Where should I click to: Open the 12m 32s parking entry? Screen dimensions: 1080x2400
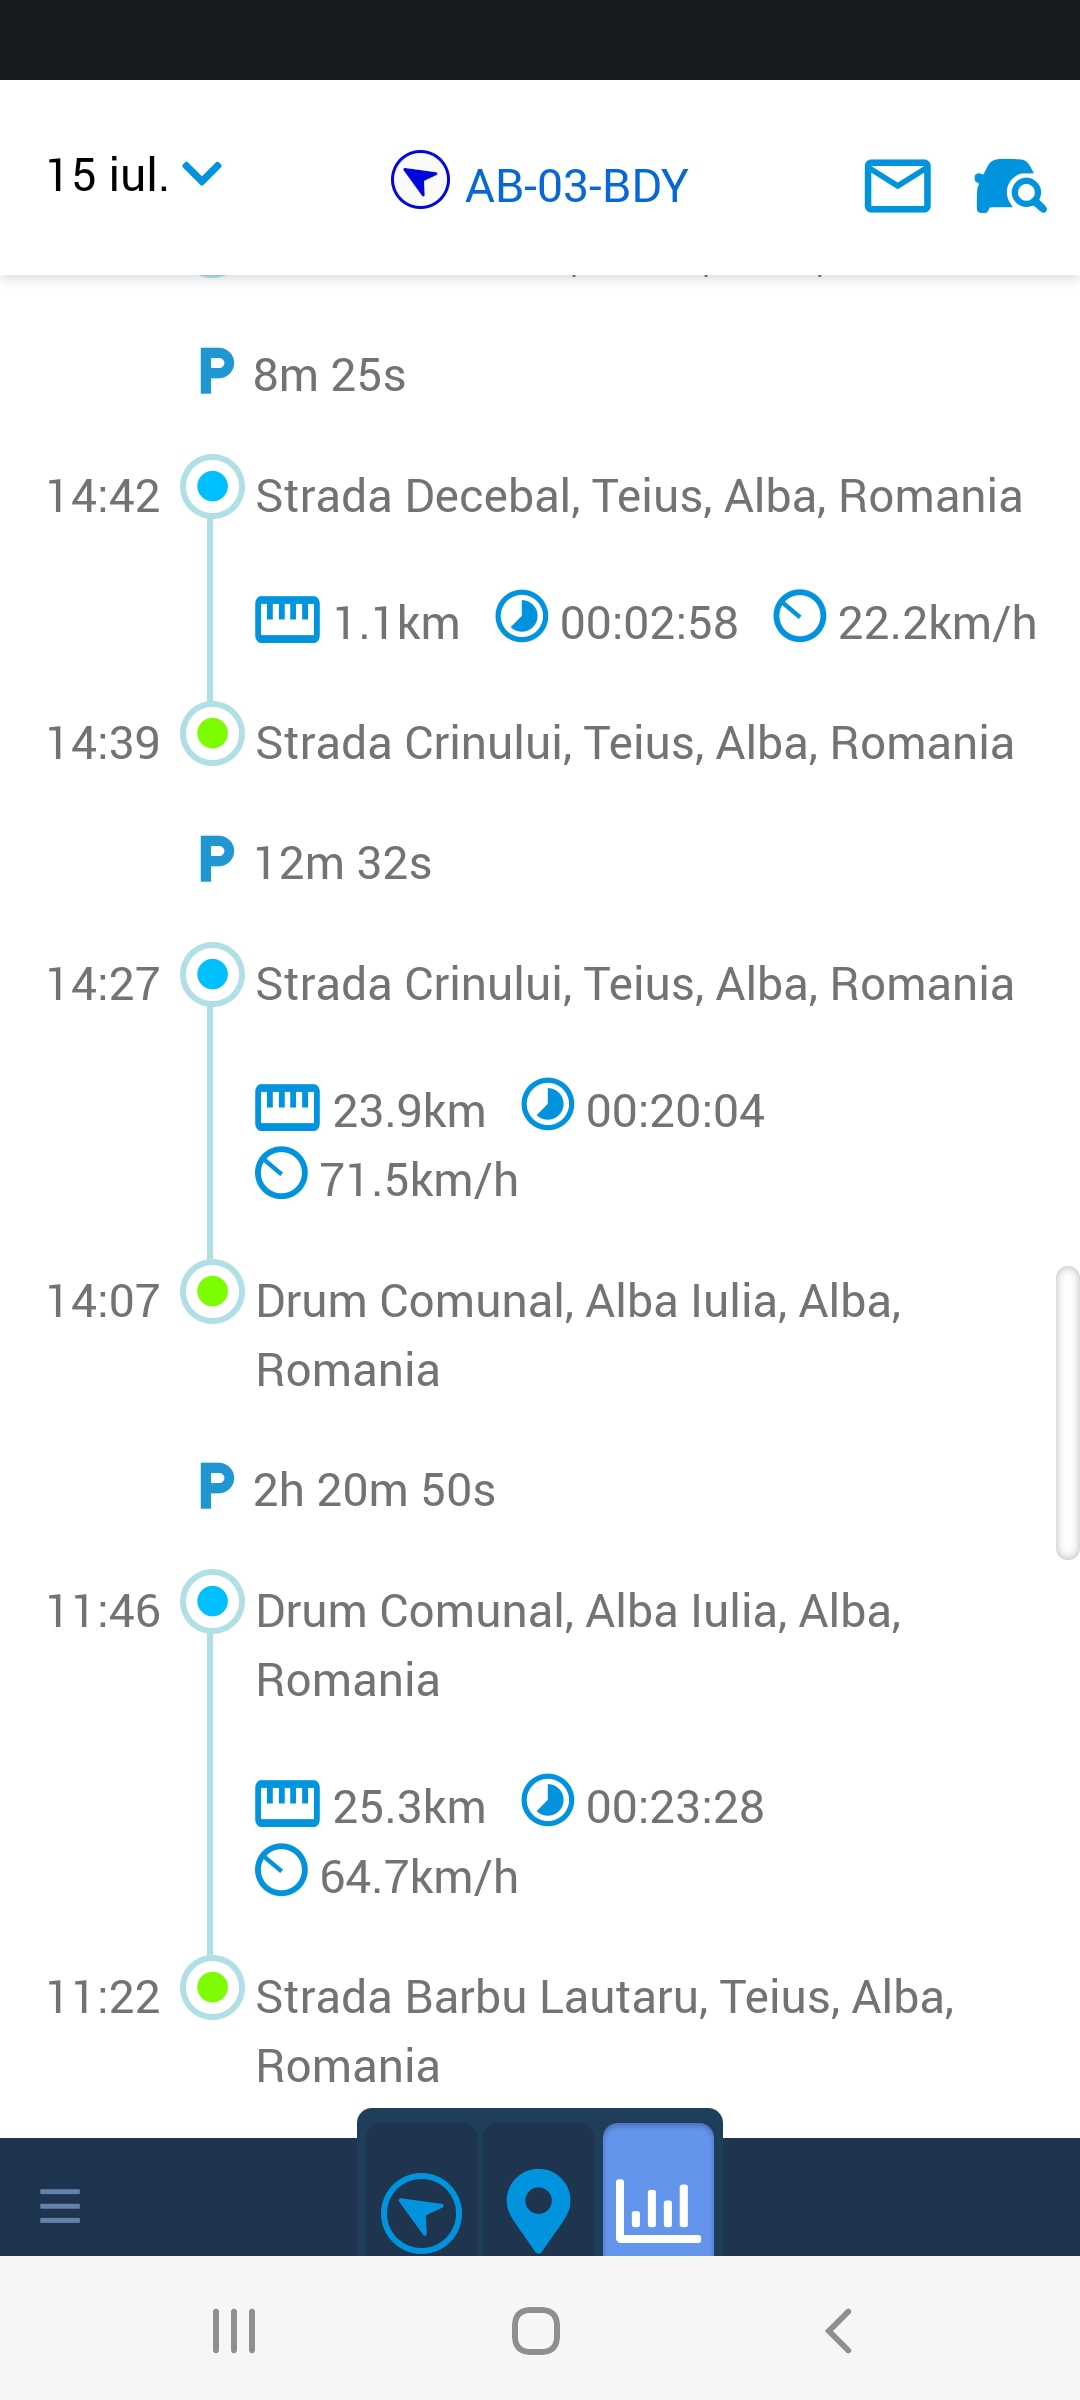pyautogui.click(x=341, y=862)
